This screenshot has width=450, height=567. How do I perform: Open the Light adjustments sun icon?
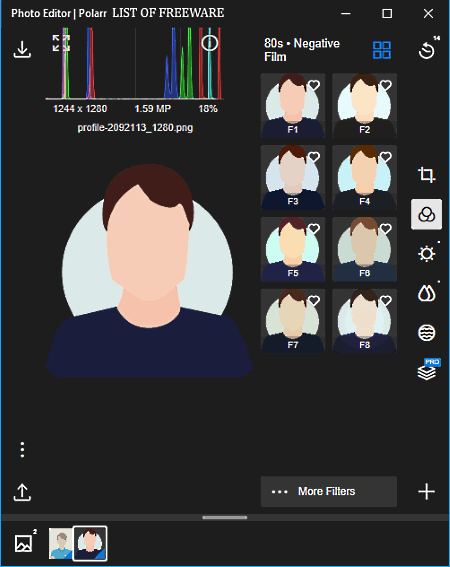pos(426,253)
